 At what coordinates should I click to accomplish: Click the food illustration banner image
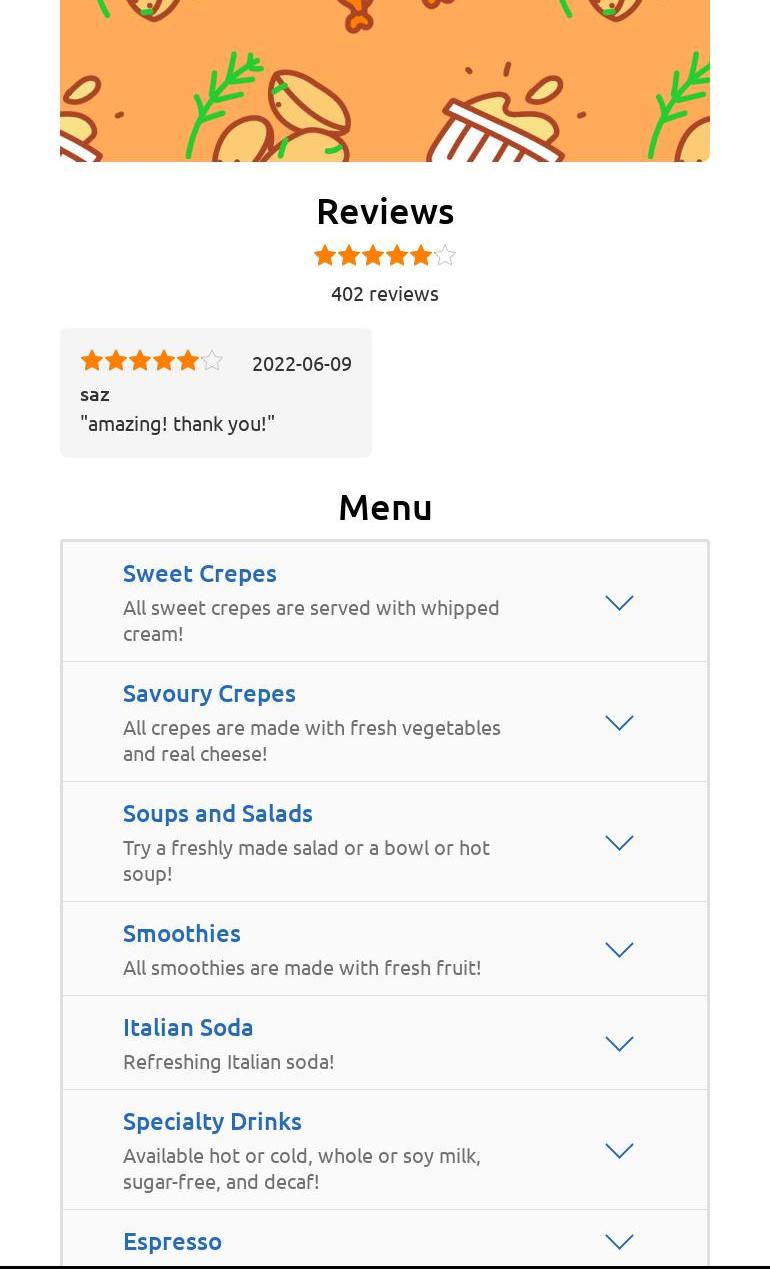click(385, 80)
